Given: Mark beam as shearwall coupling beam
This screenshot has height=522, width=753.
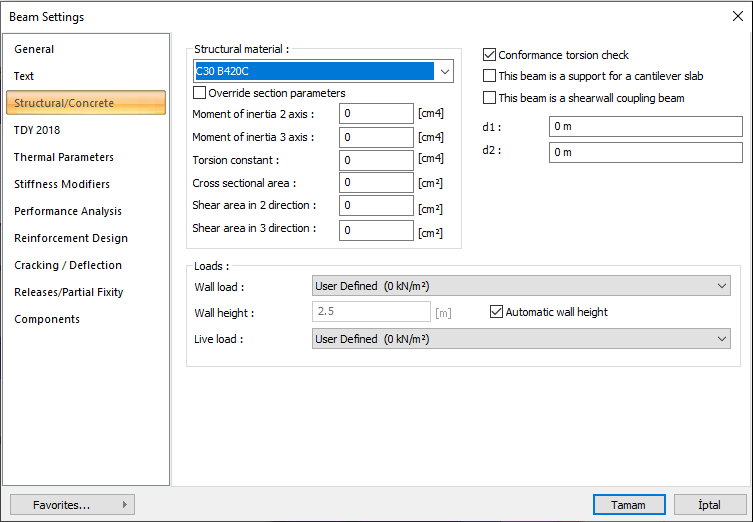Looking at the screenshot, I should pyautogui.click(x=489, y=98).
